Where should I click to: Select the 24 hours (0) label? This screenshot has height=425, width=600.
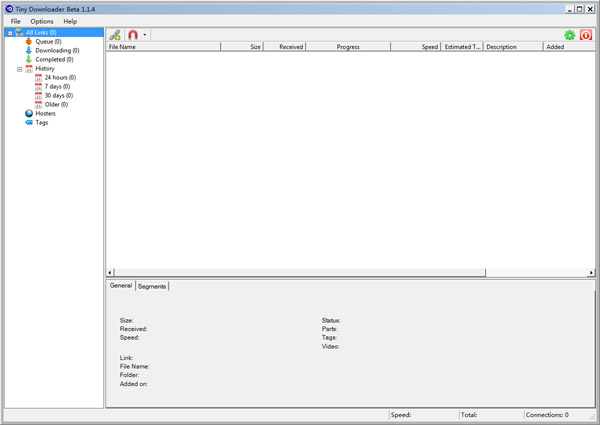pyautogui.click(x=60, y=77)
